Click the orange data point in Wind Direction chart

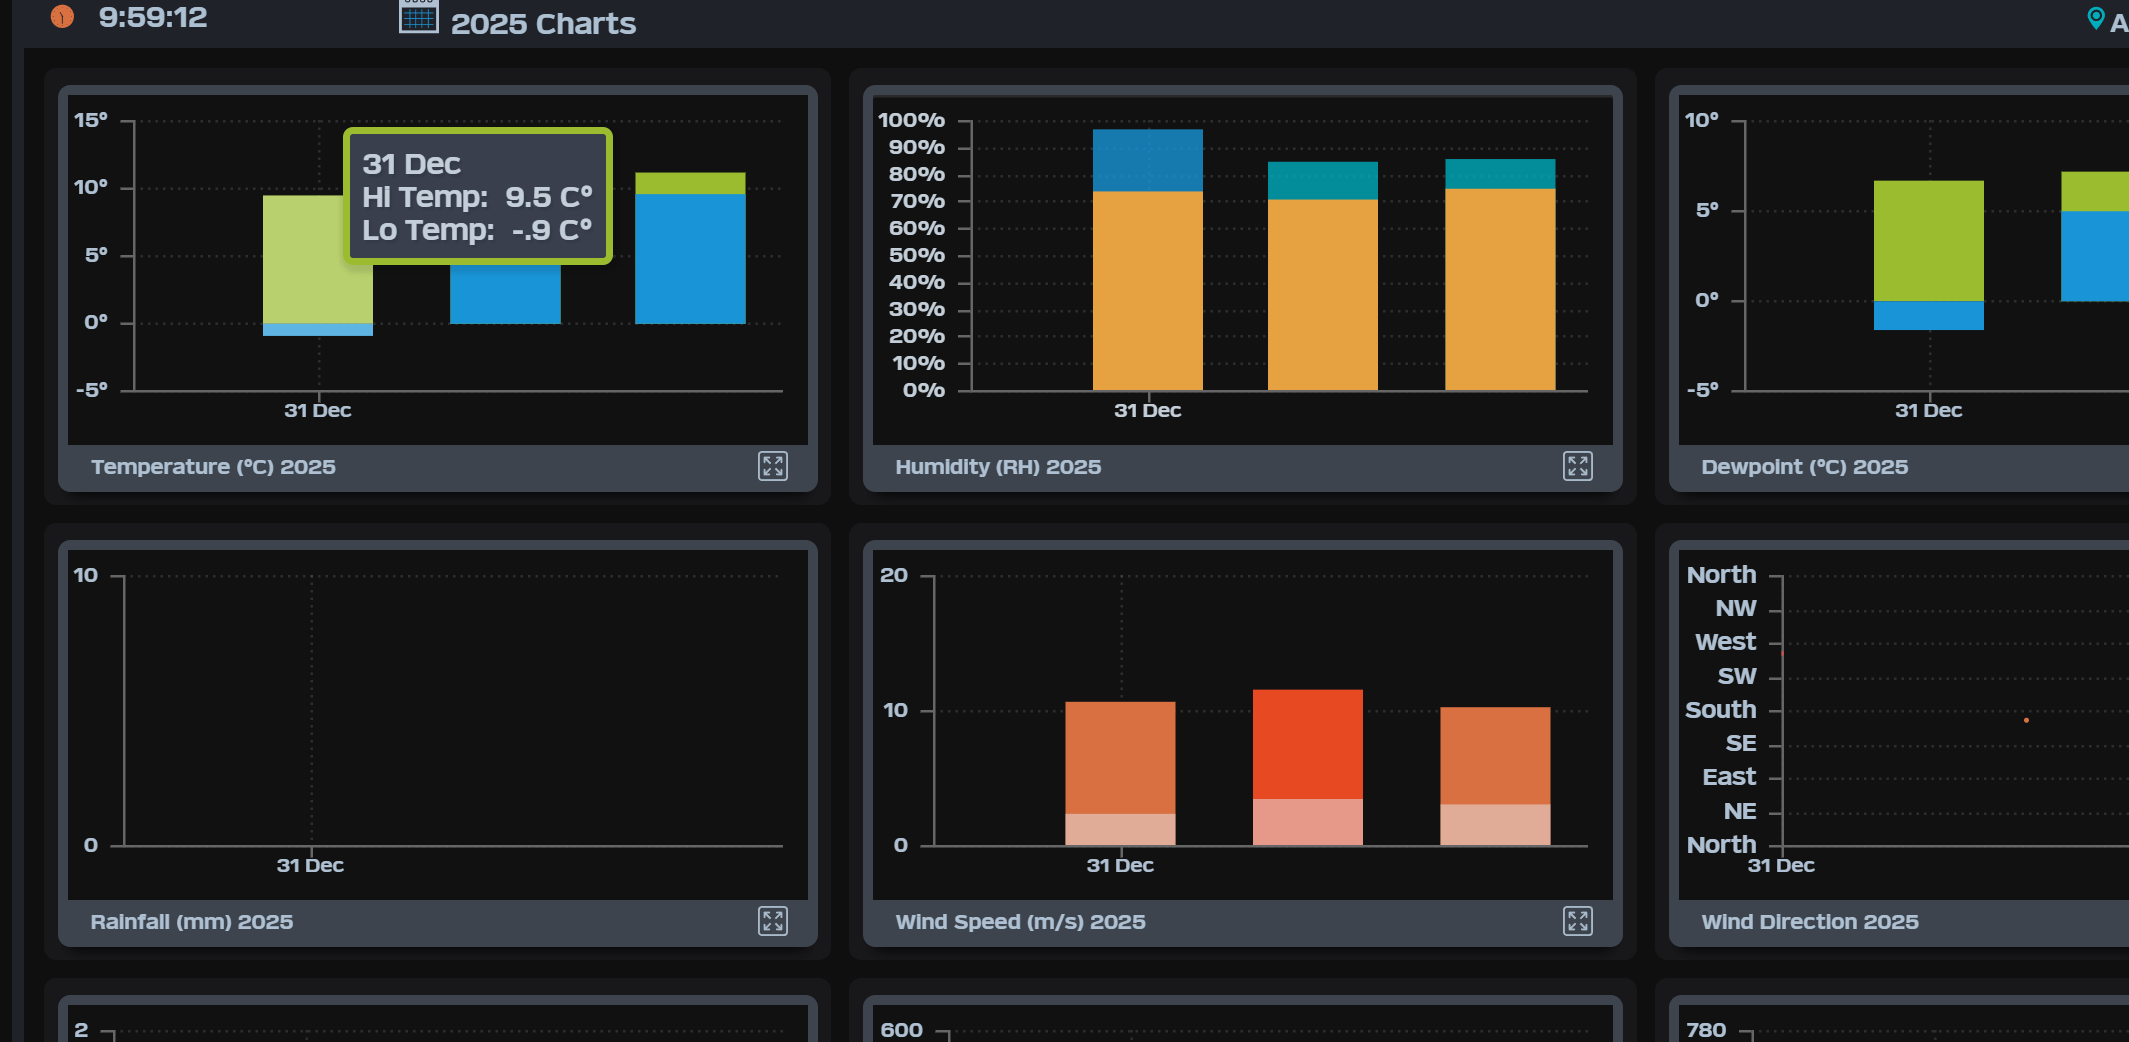click(2026, 720)
